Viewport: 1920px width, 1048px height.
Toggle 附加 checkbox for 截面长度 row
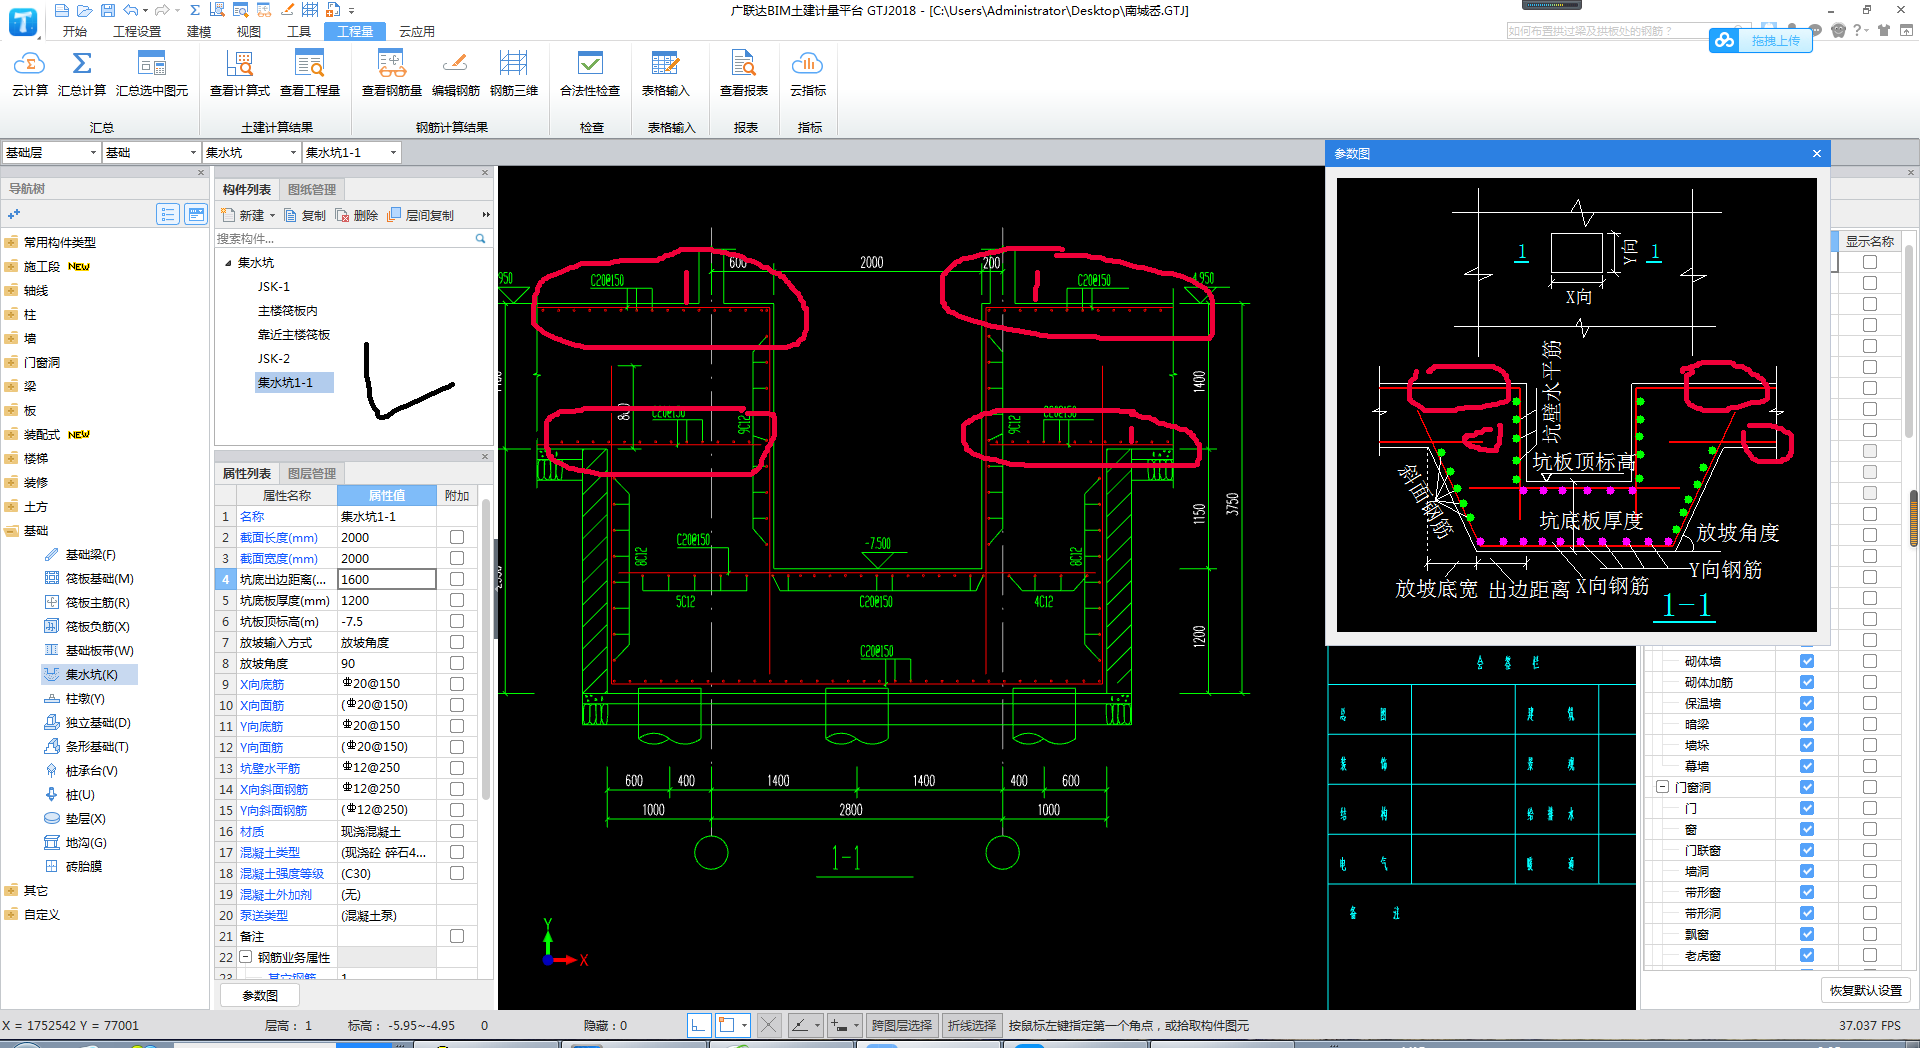(x=457, y=537)
